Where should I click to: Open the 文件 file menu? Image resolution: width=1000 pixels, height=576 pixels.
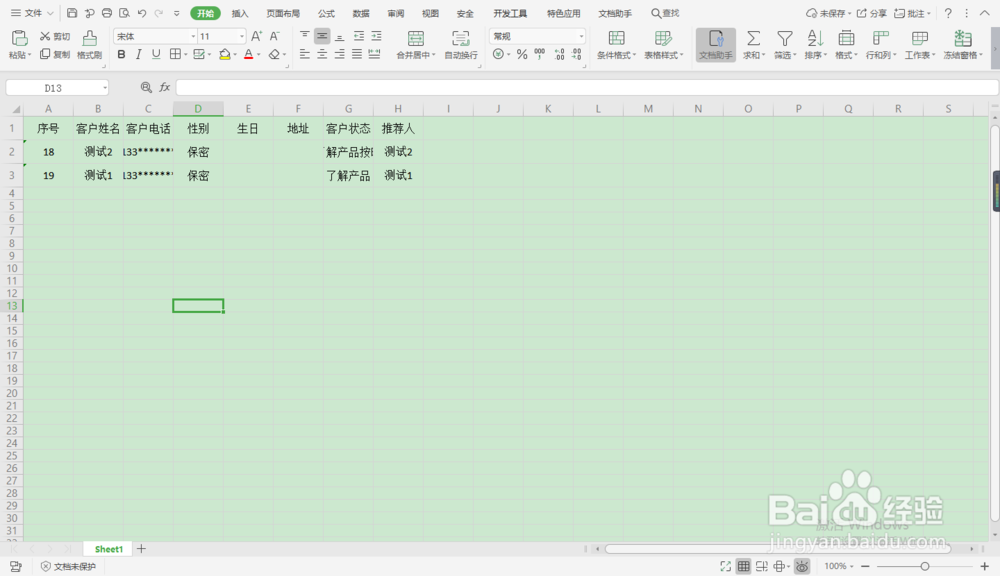click(x=32, y=13)
